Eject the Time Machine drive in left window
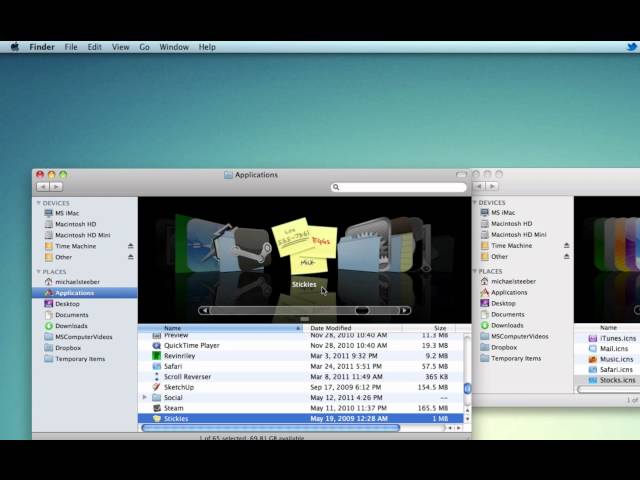640x480 pixels. click(130, 246)
